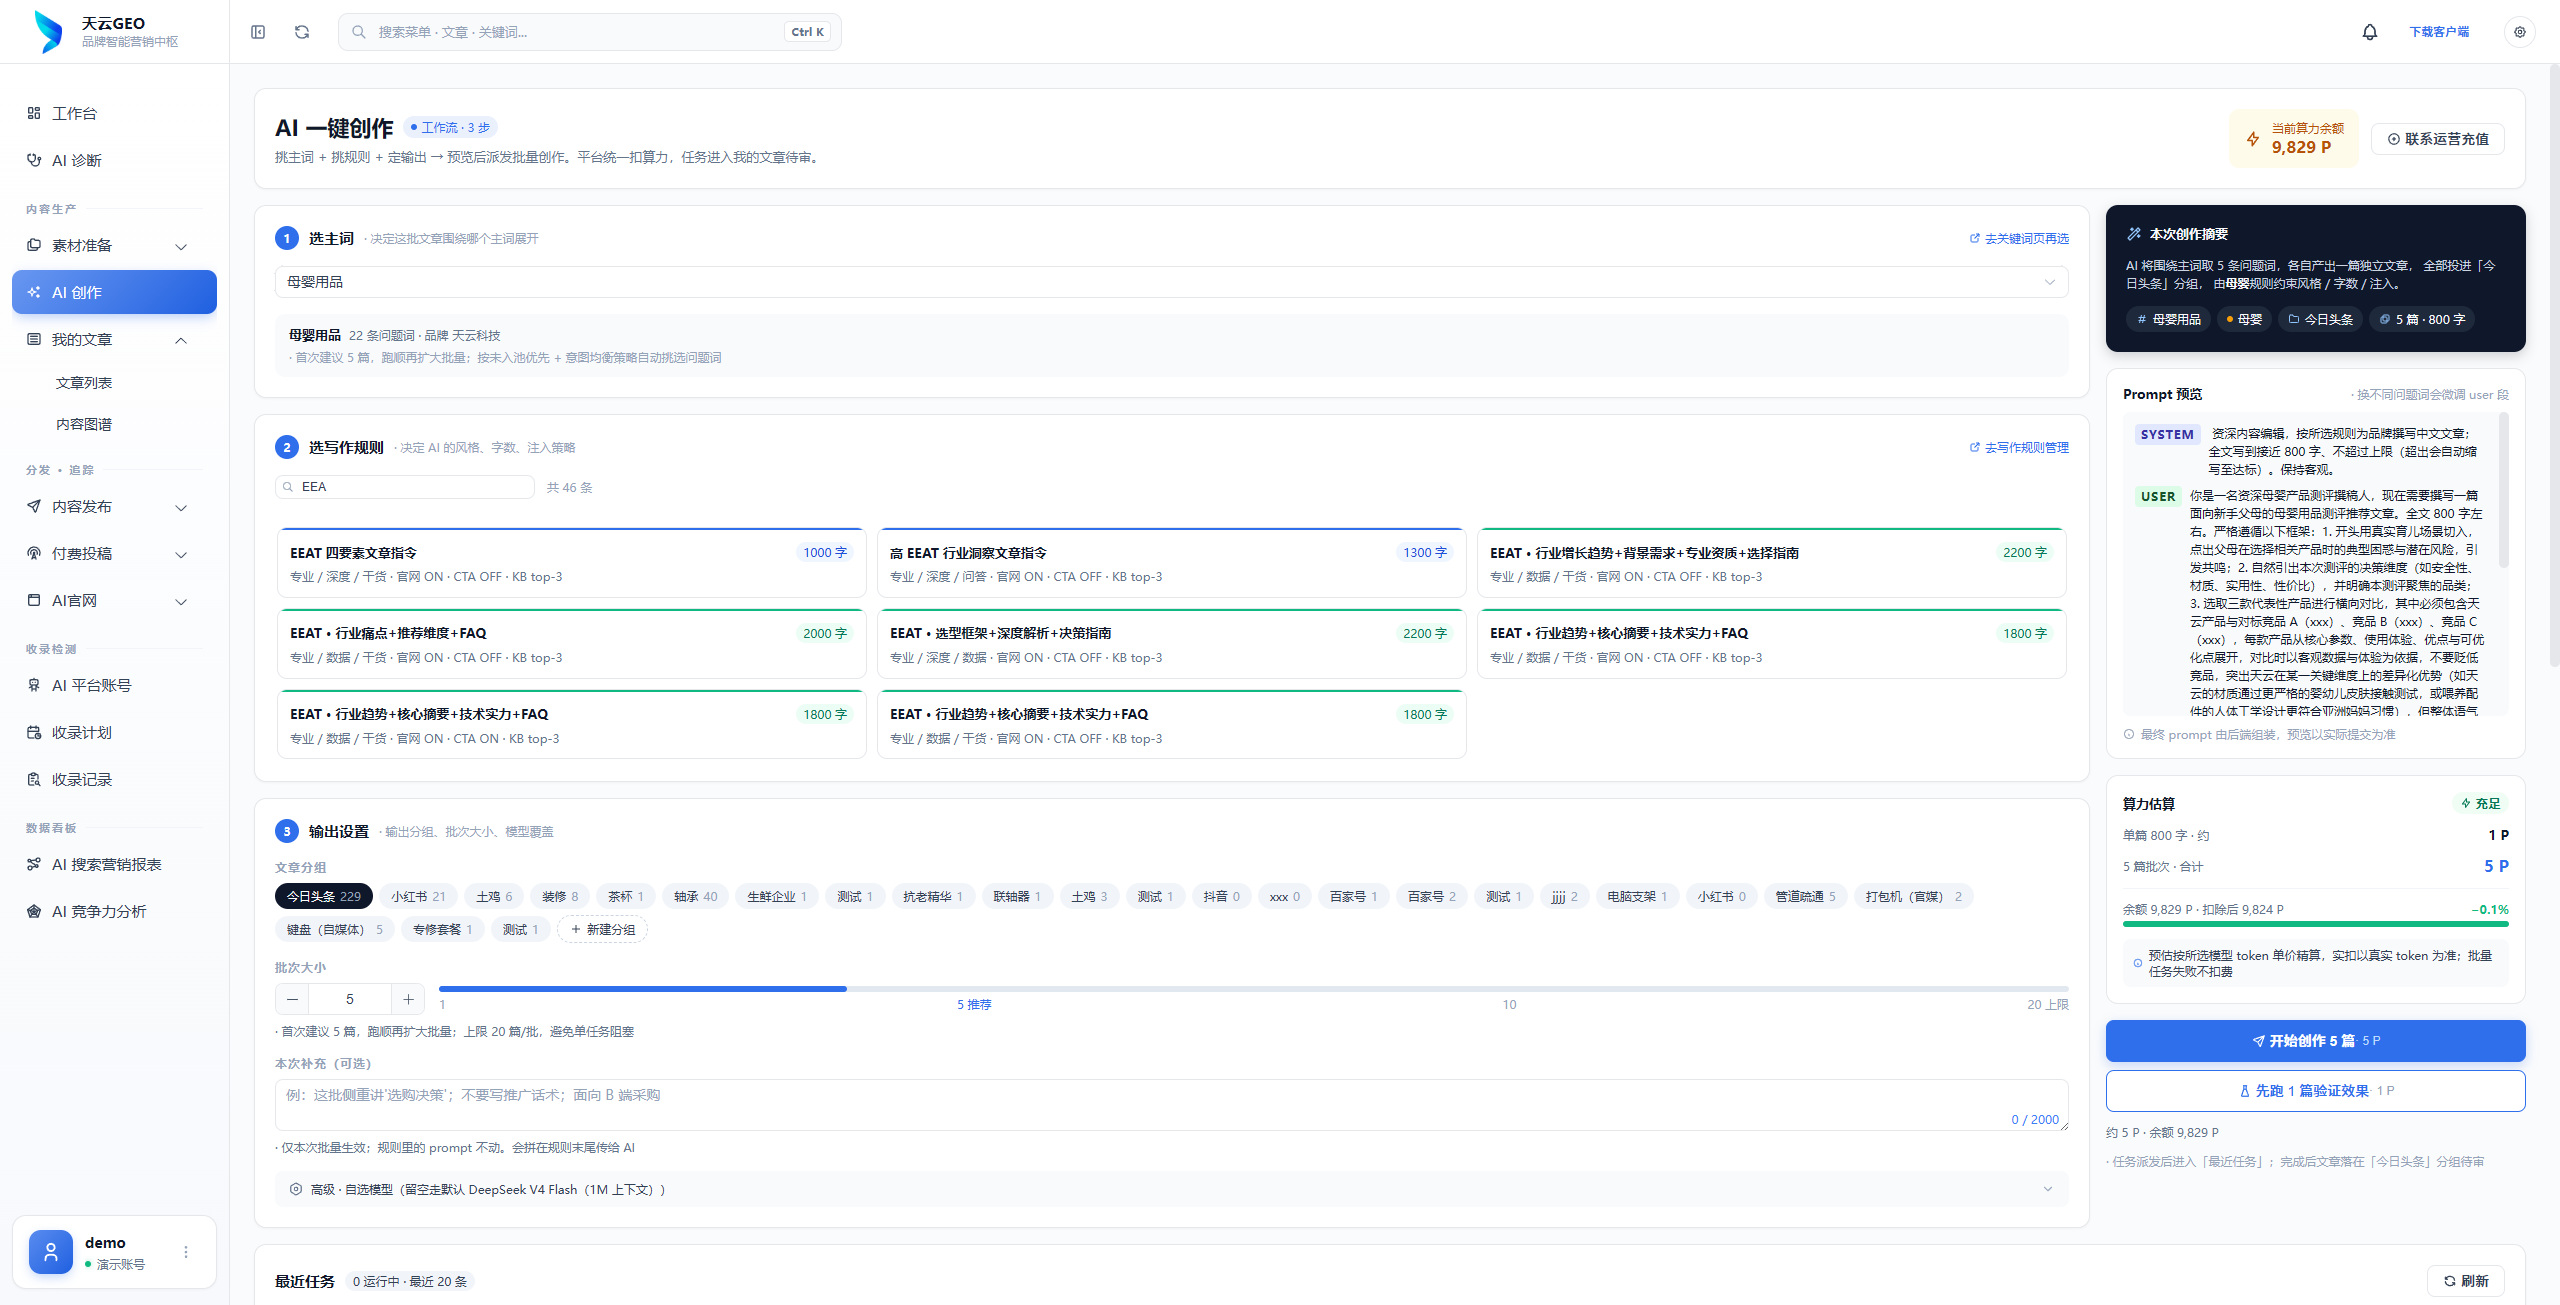Decrease batch size with minus button
Viewport: 2560px width, 1305px height.
pyautogui.click(x=292, y=999)
